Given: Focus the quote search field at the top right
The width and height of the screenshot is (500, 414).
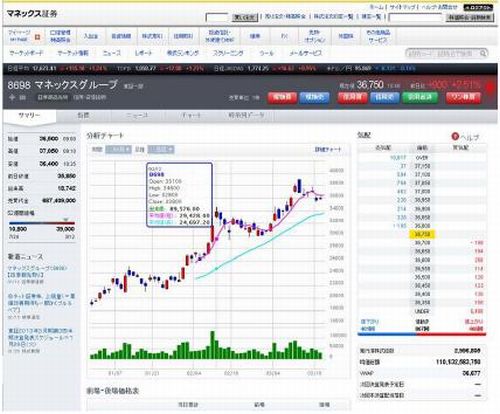Looking at the screenshot, I should tap(416, 17).
